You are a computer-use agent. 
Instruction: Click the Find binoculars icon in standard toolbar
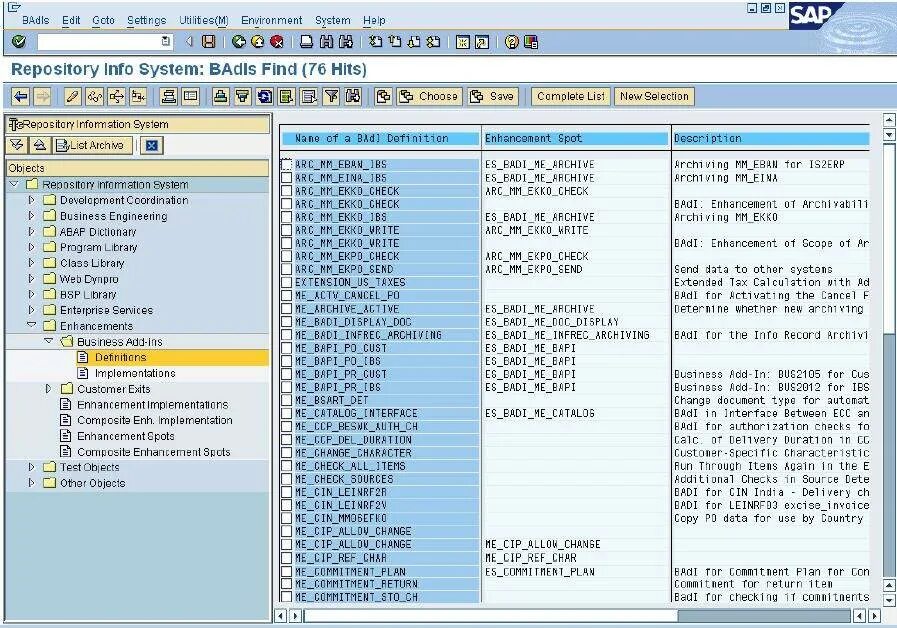[x=326, y=42]
